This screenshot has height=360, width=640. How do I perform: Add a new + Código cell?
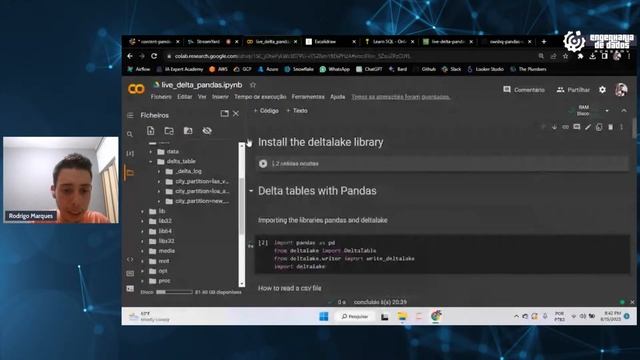click(x=266, y=111)
